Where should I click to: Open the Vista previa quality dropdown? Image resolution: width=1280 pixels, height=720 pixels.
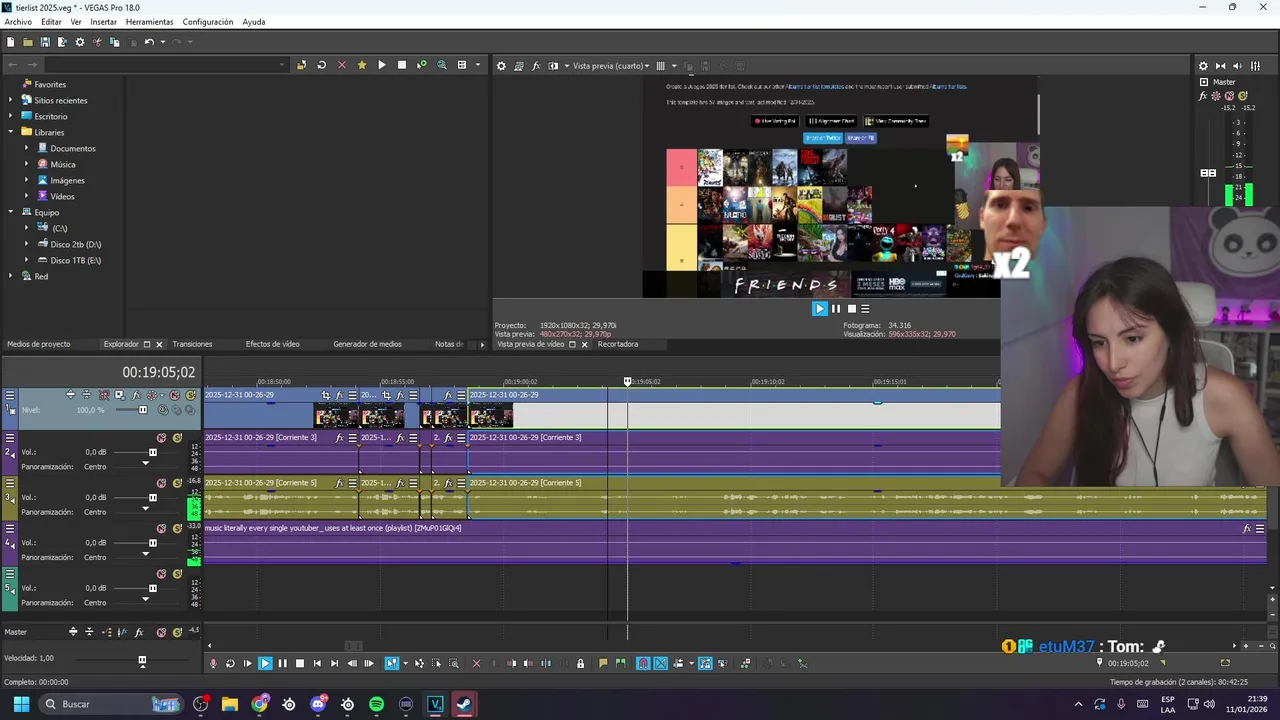pyautogui.click(x=609, y=66)
